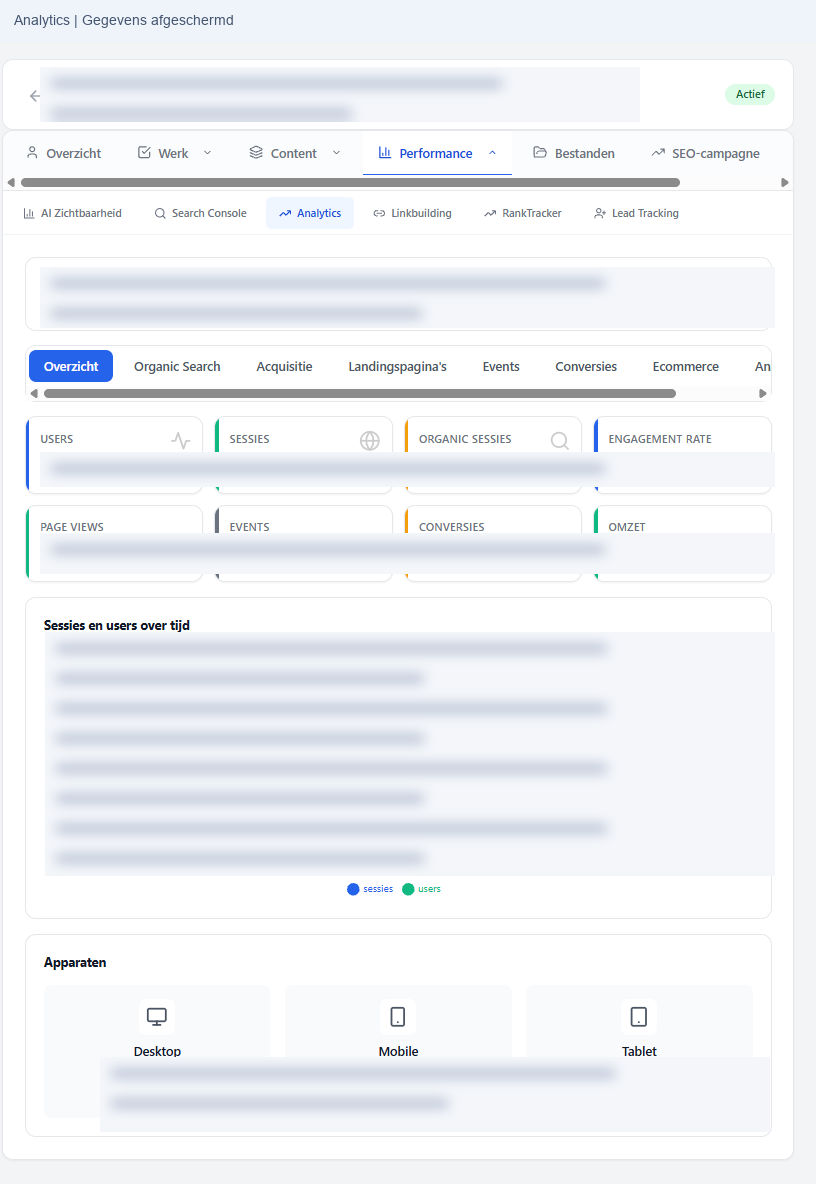
Task: Click the search icon in Organic Sessies card
Action: click(559, 440)
